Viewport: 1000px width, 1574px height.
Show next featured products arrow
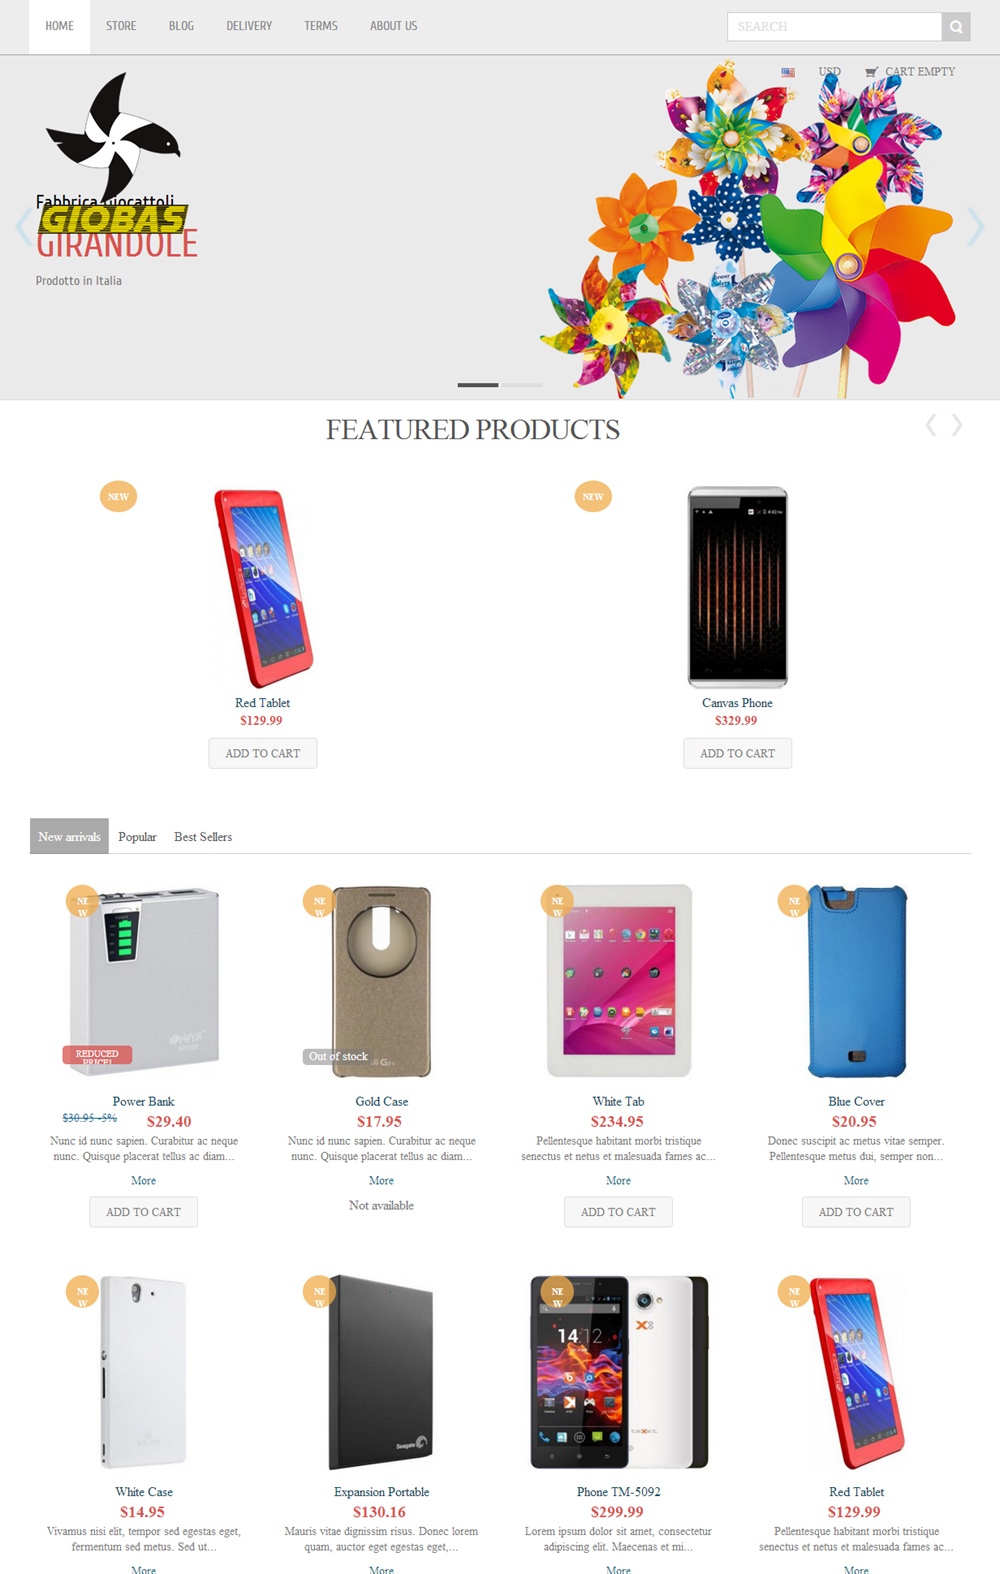957,426
